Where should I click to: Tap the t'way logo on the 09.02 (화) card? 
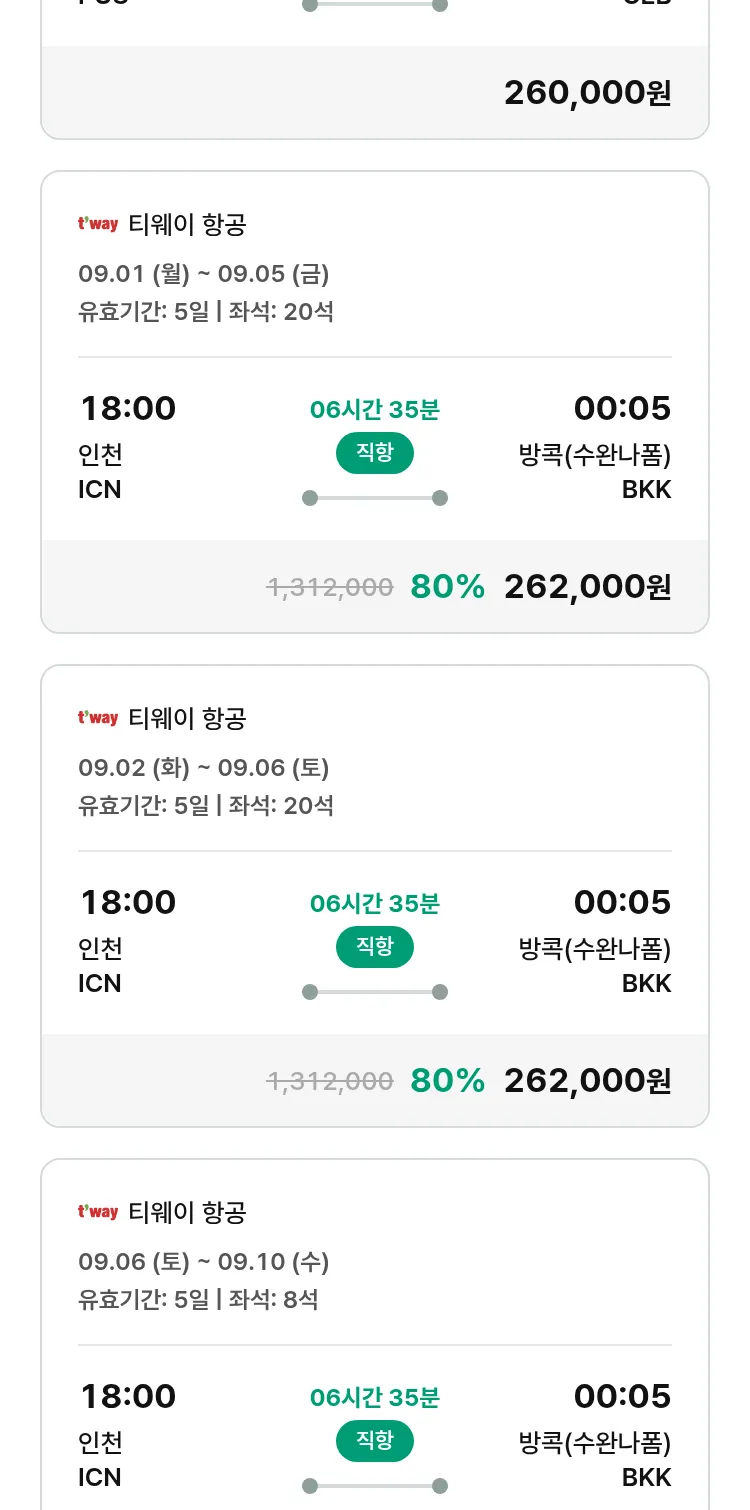[x=98, y=718]
